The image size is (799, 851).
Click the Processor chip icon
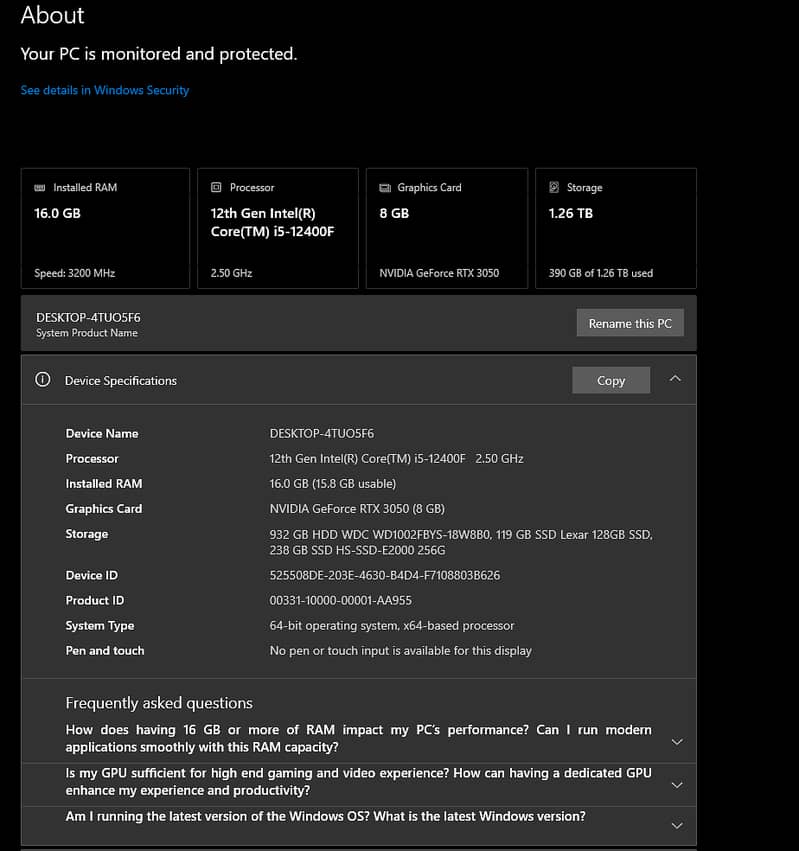point(216,187)
